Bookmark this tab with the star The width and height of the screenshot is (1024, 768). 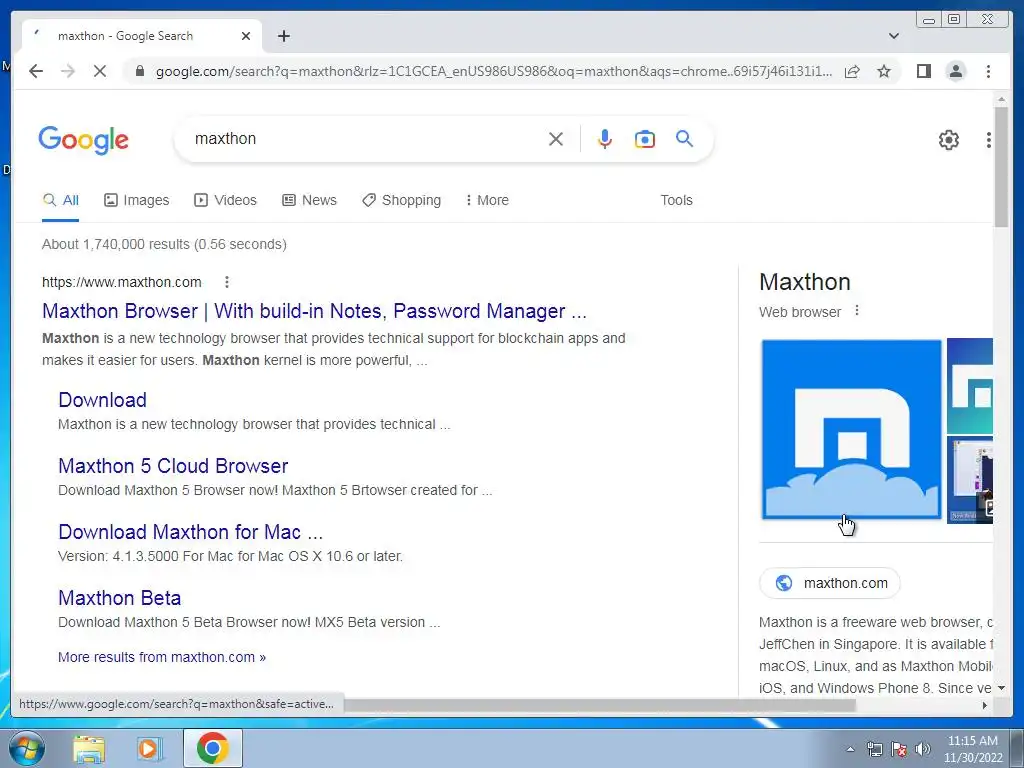[x=884, y=71]
